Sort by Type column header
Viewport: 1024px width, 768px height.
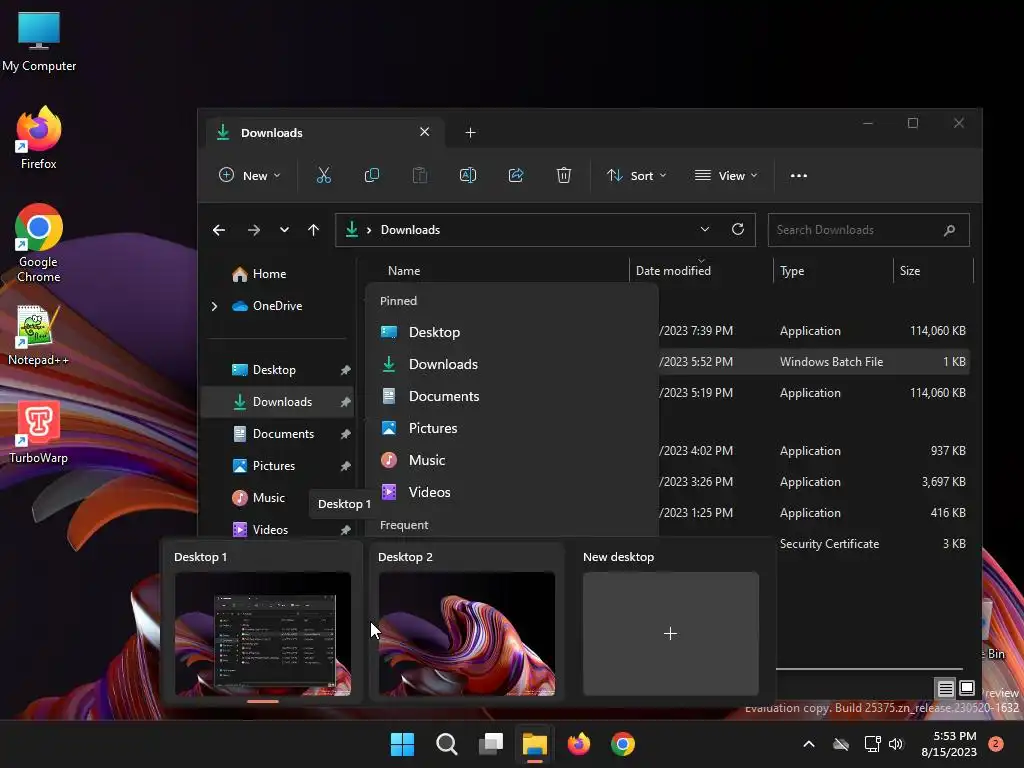792,270
